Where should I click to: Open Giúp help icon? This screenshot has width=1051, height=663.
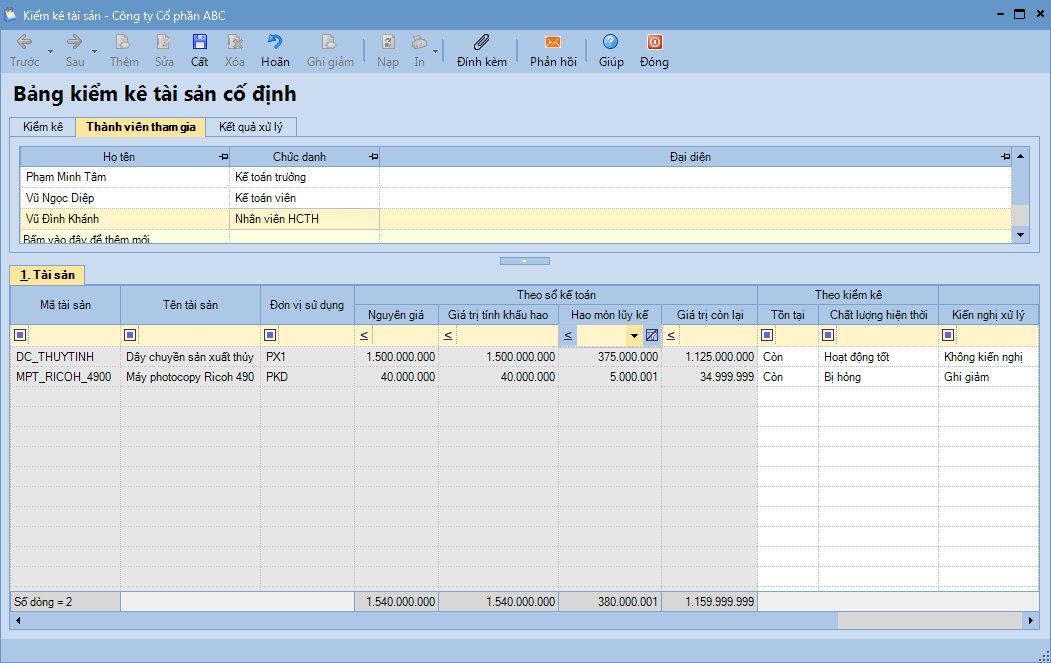click(x=611, y=43)
